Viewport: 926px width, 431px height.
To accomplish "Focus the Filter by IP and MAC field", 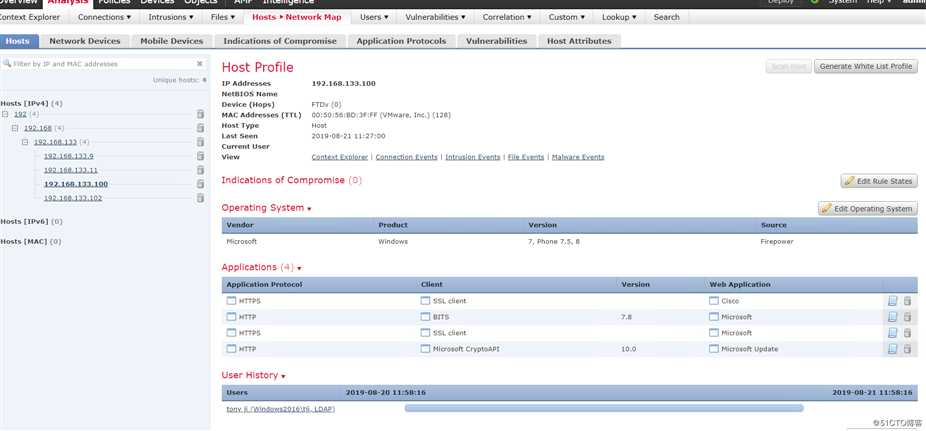I will tap(104, 64).
